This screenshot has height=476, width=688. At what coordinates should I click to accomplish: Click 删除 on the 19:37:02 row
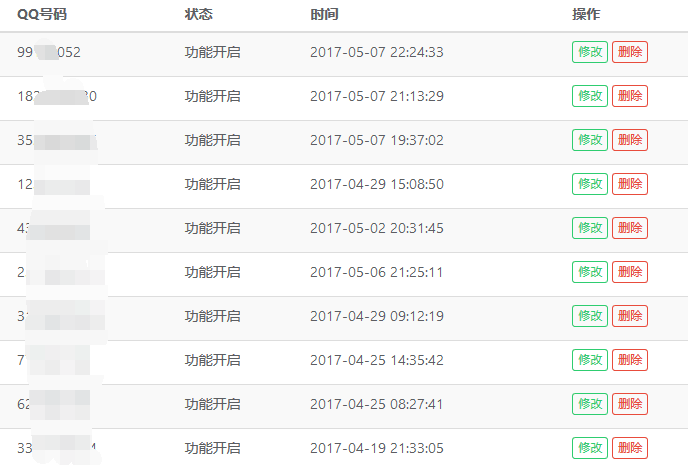pyautogui.click(x=630, y=140)
